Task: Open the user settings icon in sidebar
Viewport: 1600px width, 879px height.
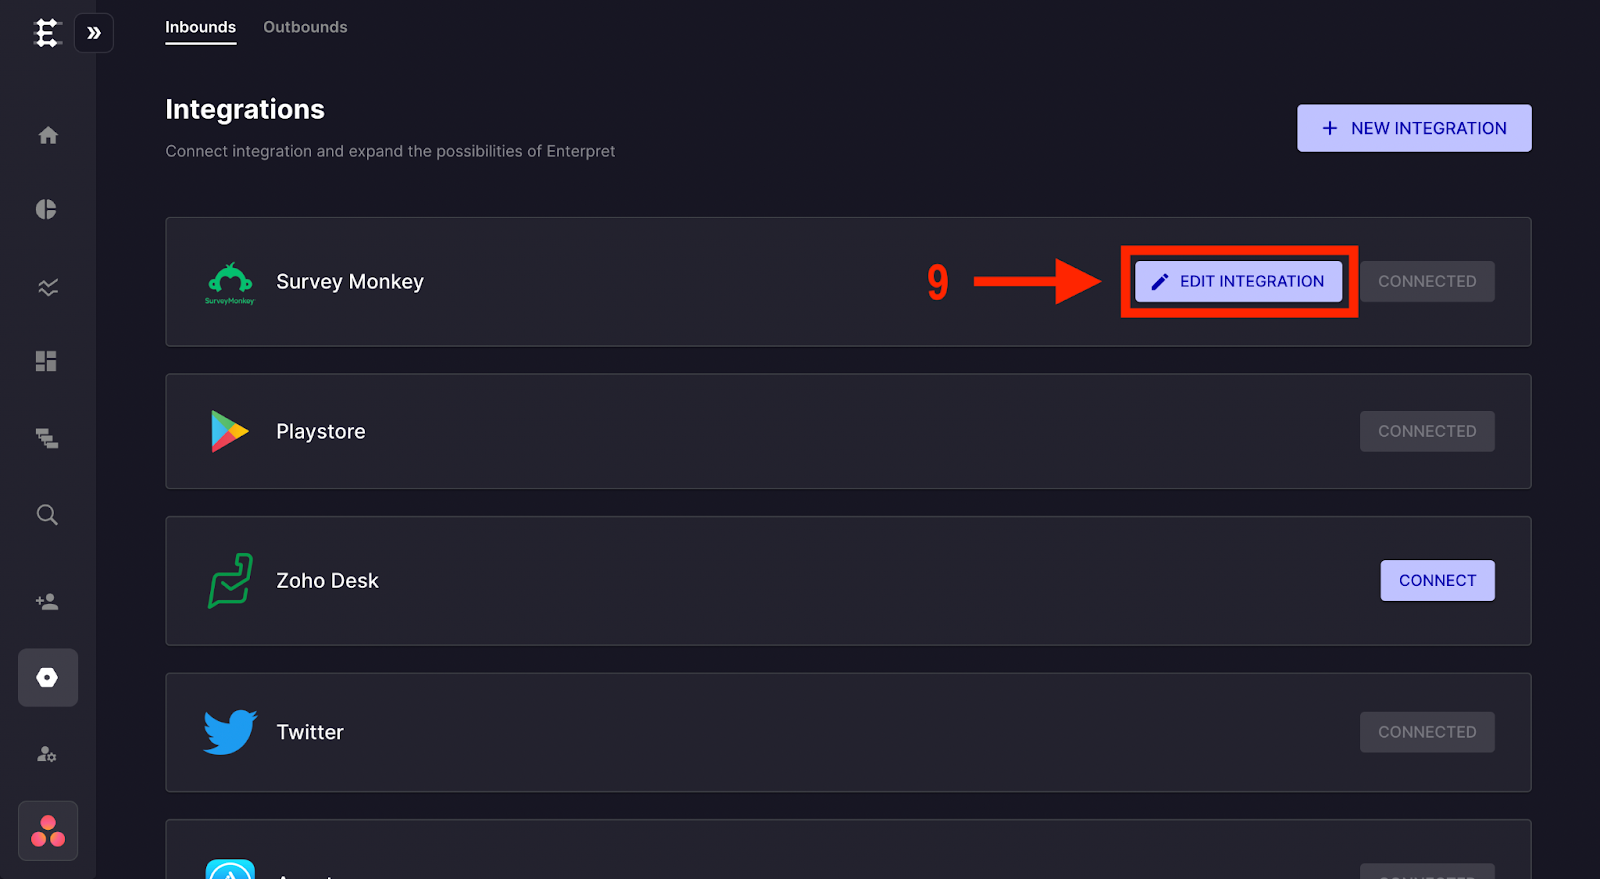Action: click(47, 754)
